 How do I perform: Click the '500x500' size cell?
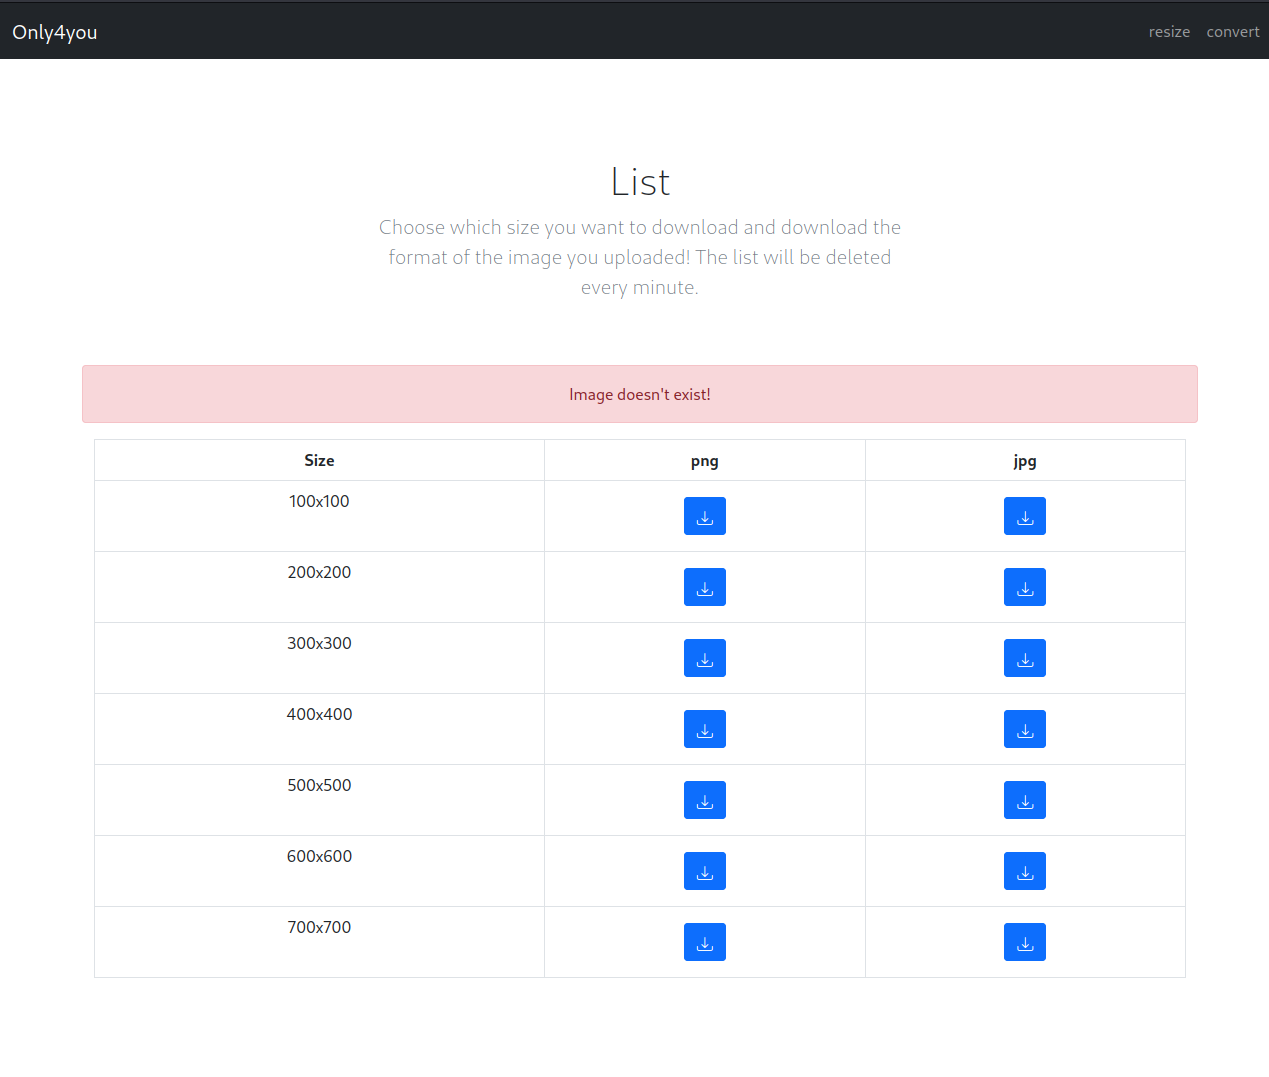point(319,800)
